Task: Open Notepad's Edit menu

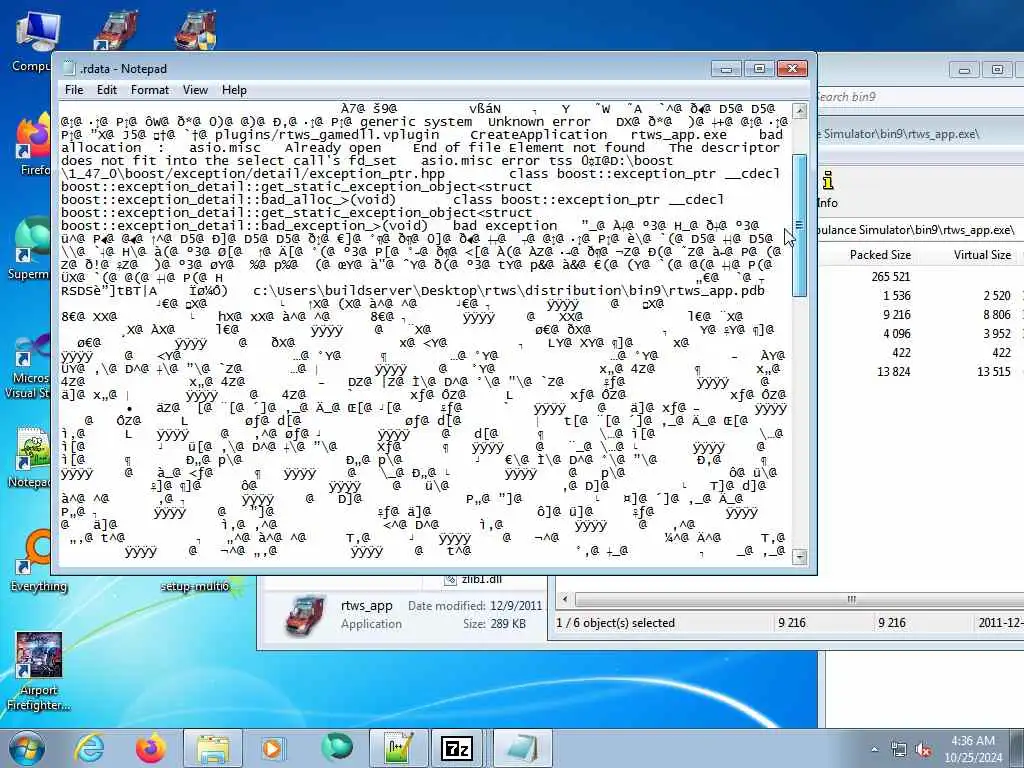Action: 106,89
